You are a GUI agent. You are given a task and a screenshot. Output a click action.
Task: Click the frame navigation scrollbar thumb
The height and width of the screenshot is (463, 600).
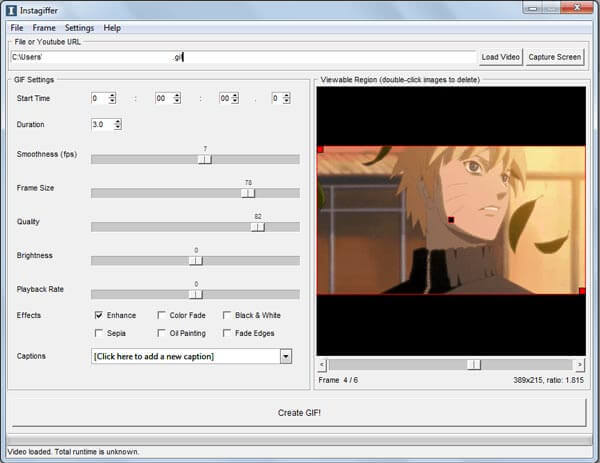tap(474, 365)
